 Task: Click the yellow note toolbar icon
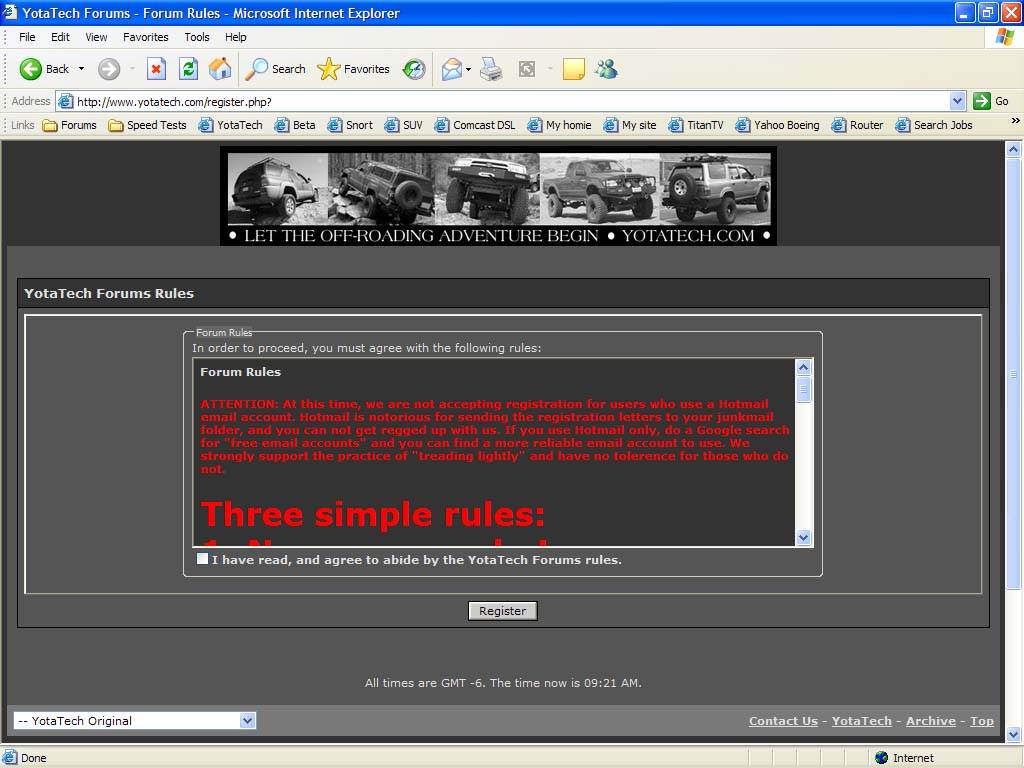point(573,69)
